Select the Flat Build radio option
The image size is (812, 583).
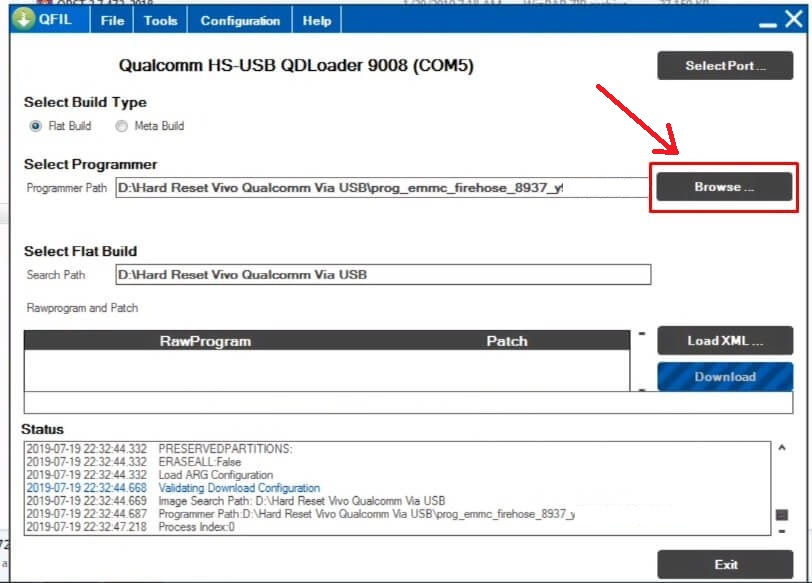35,126
